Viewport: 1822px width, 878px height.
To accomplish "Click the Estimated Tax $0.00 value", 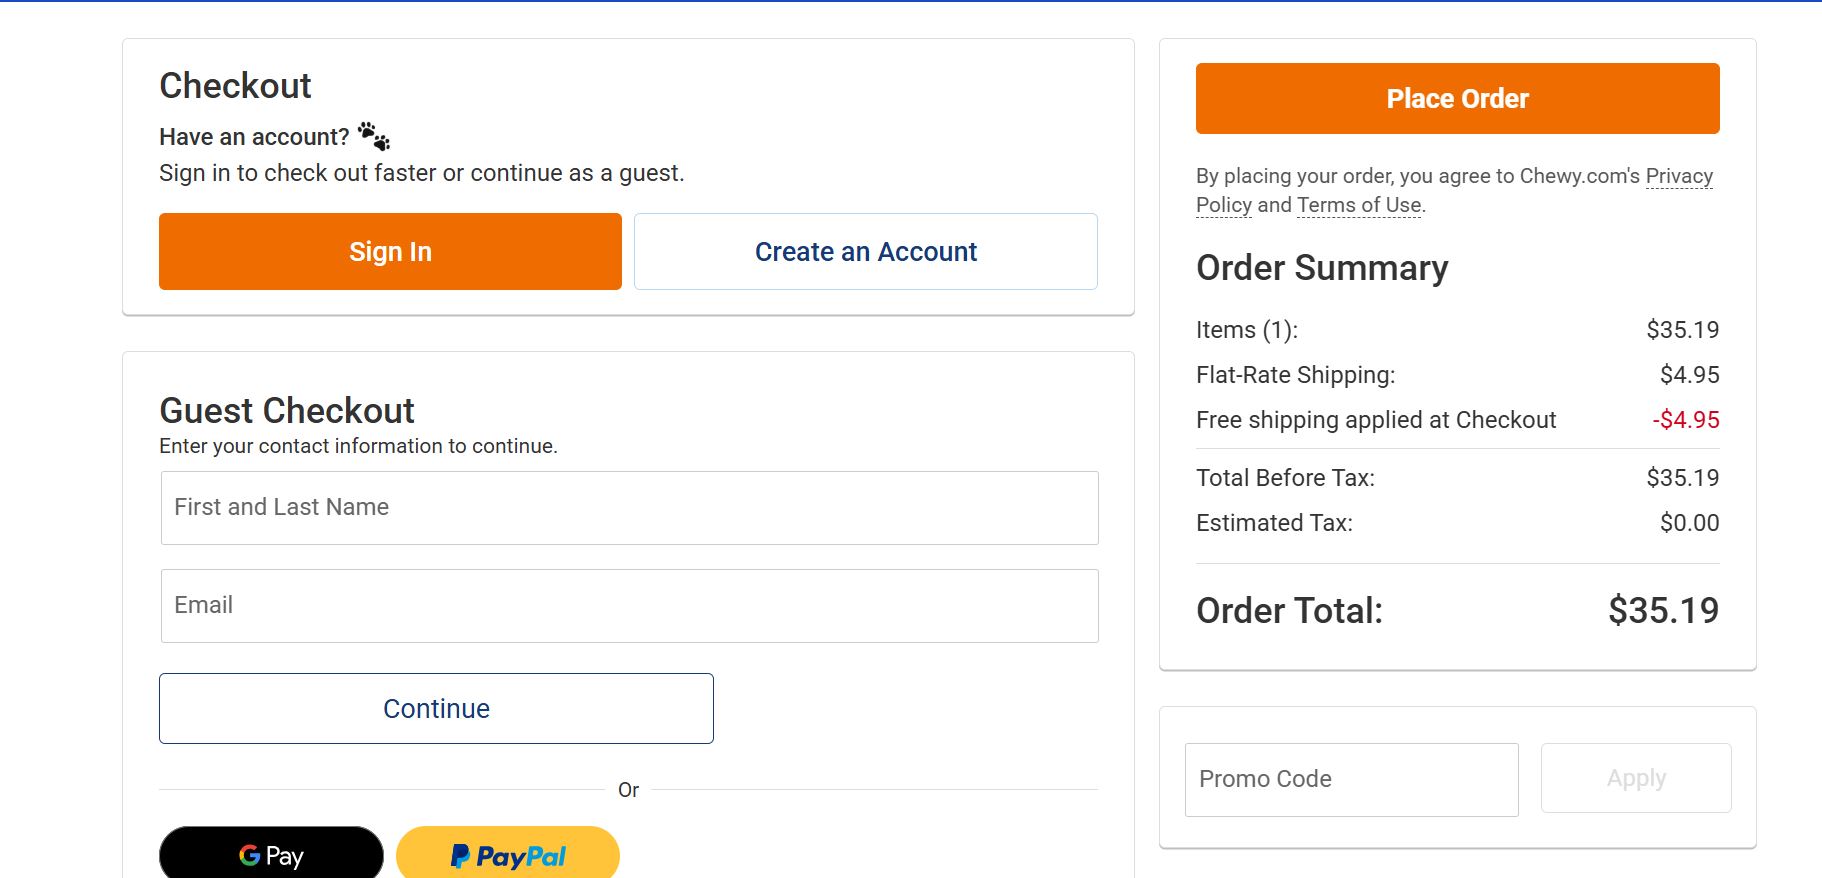I will tap(1689, 523).
